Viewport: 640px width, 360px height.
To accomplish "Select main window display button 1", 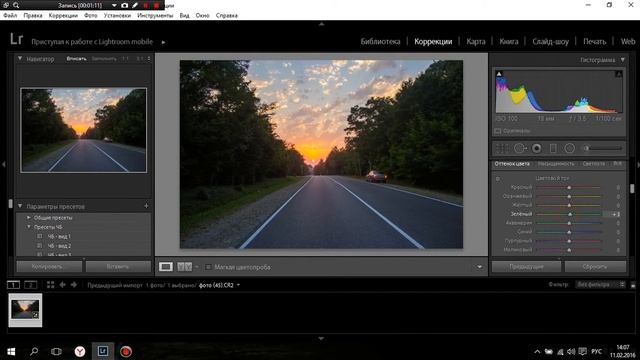I will point(13,285).
